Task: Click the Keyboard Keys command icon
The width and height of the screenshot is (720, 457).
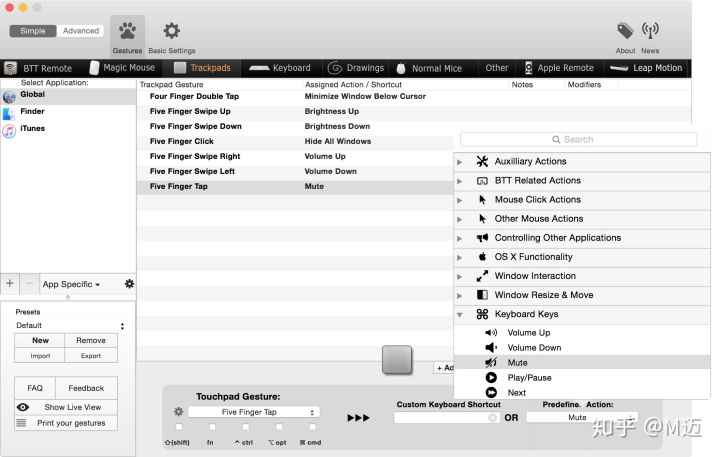Action: click(x=482, y=314)
